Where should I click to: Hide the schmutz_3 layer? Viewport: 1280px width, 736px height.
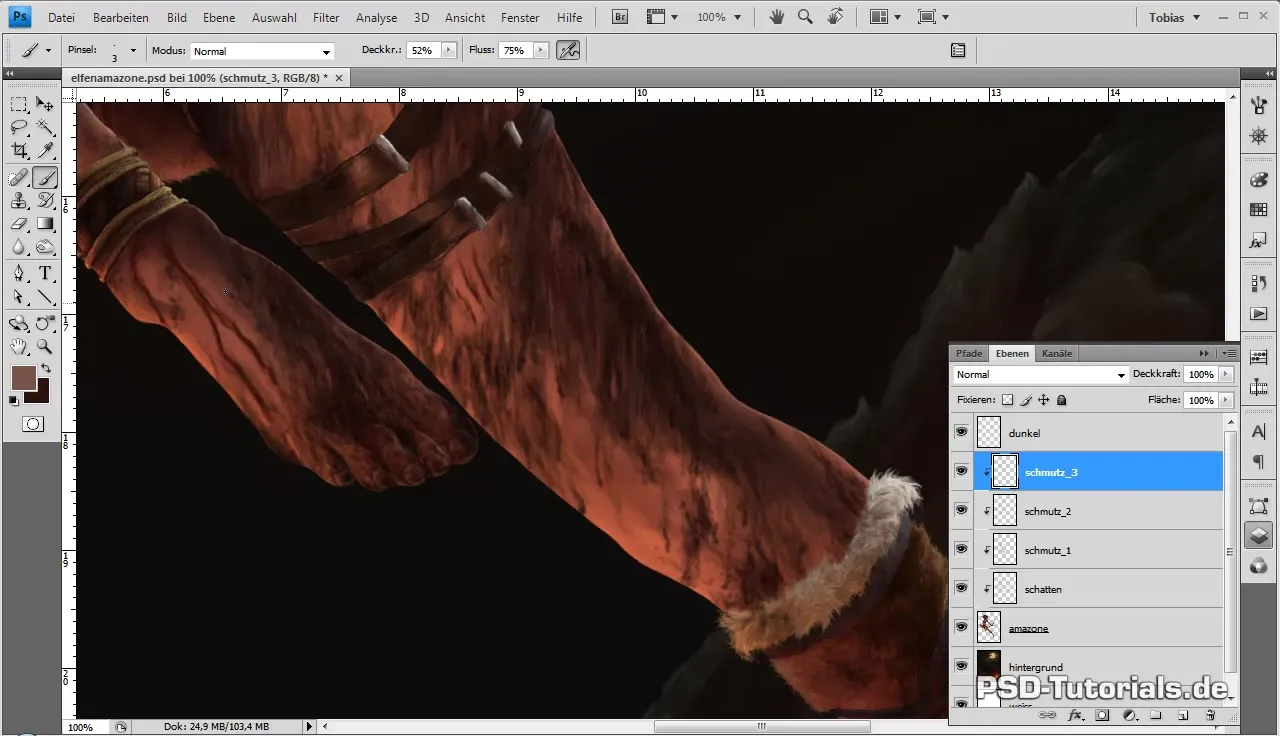[961, 471]
